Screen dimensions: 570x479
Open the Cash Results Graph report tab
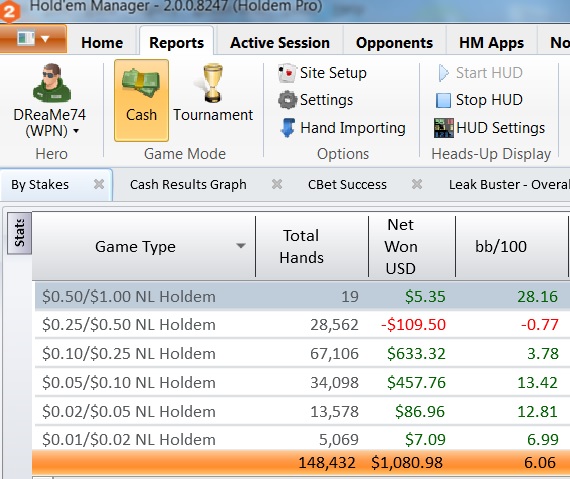coord(188,184)
